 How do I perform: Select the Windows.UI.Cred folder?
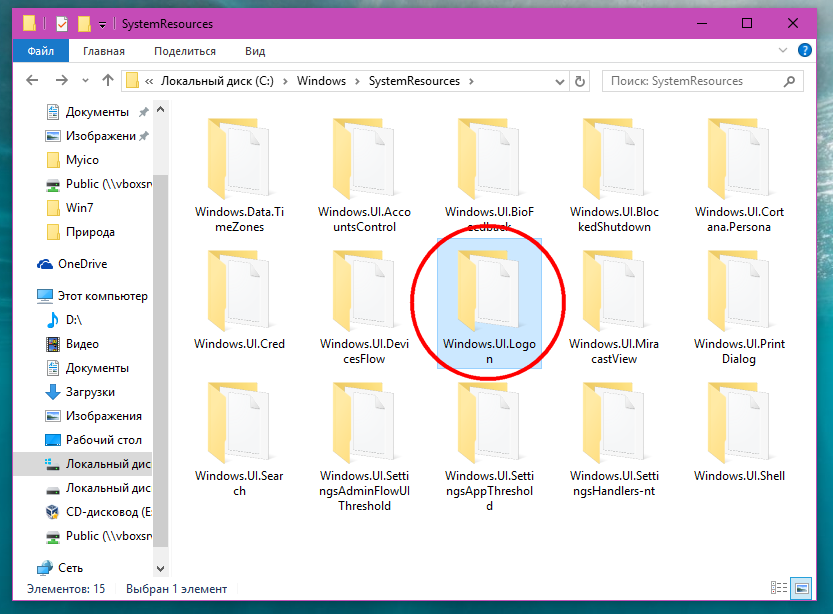(x=240, y=300)
